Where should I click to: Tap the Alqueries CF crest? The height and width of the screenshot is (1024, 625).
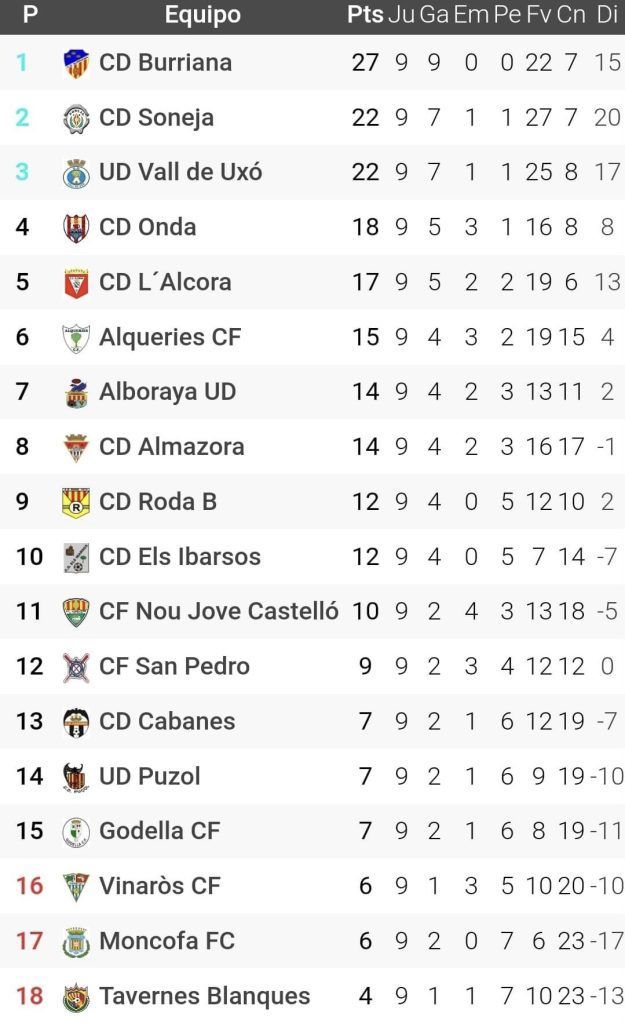tap(76, 338)
